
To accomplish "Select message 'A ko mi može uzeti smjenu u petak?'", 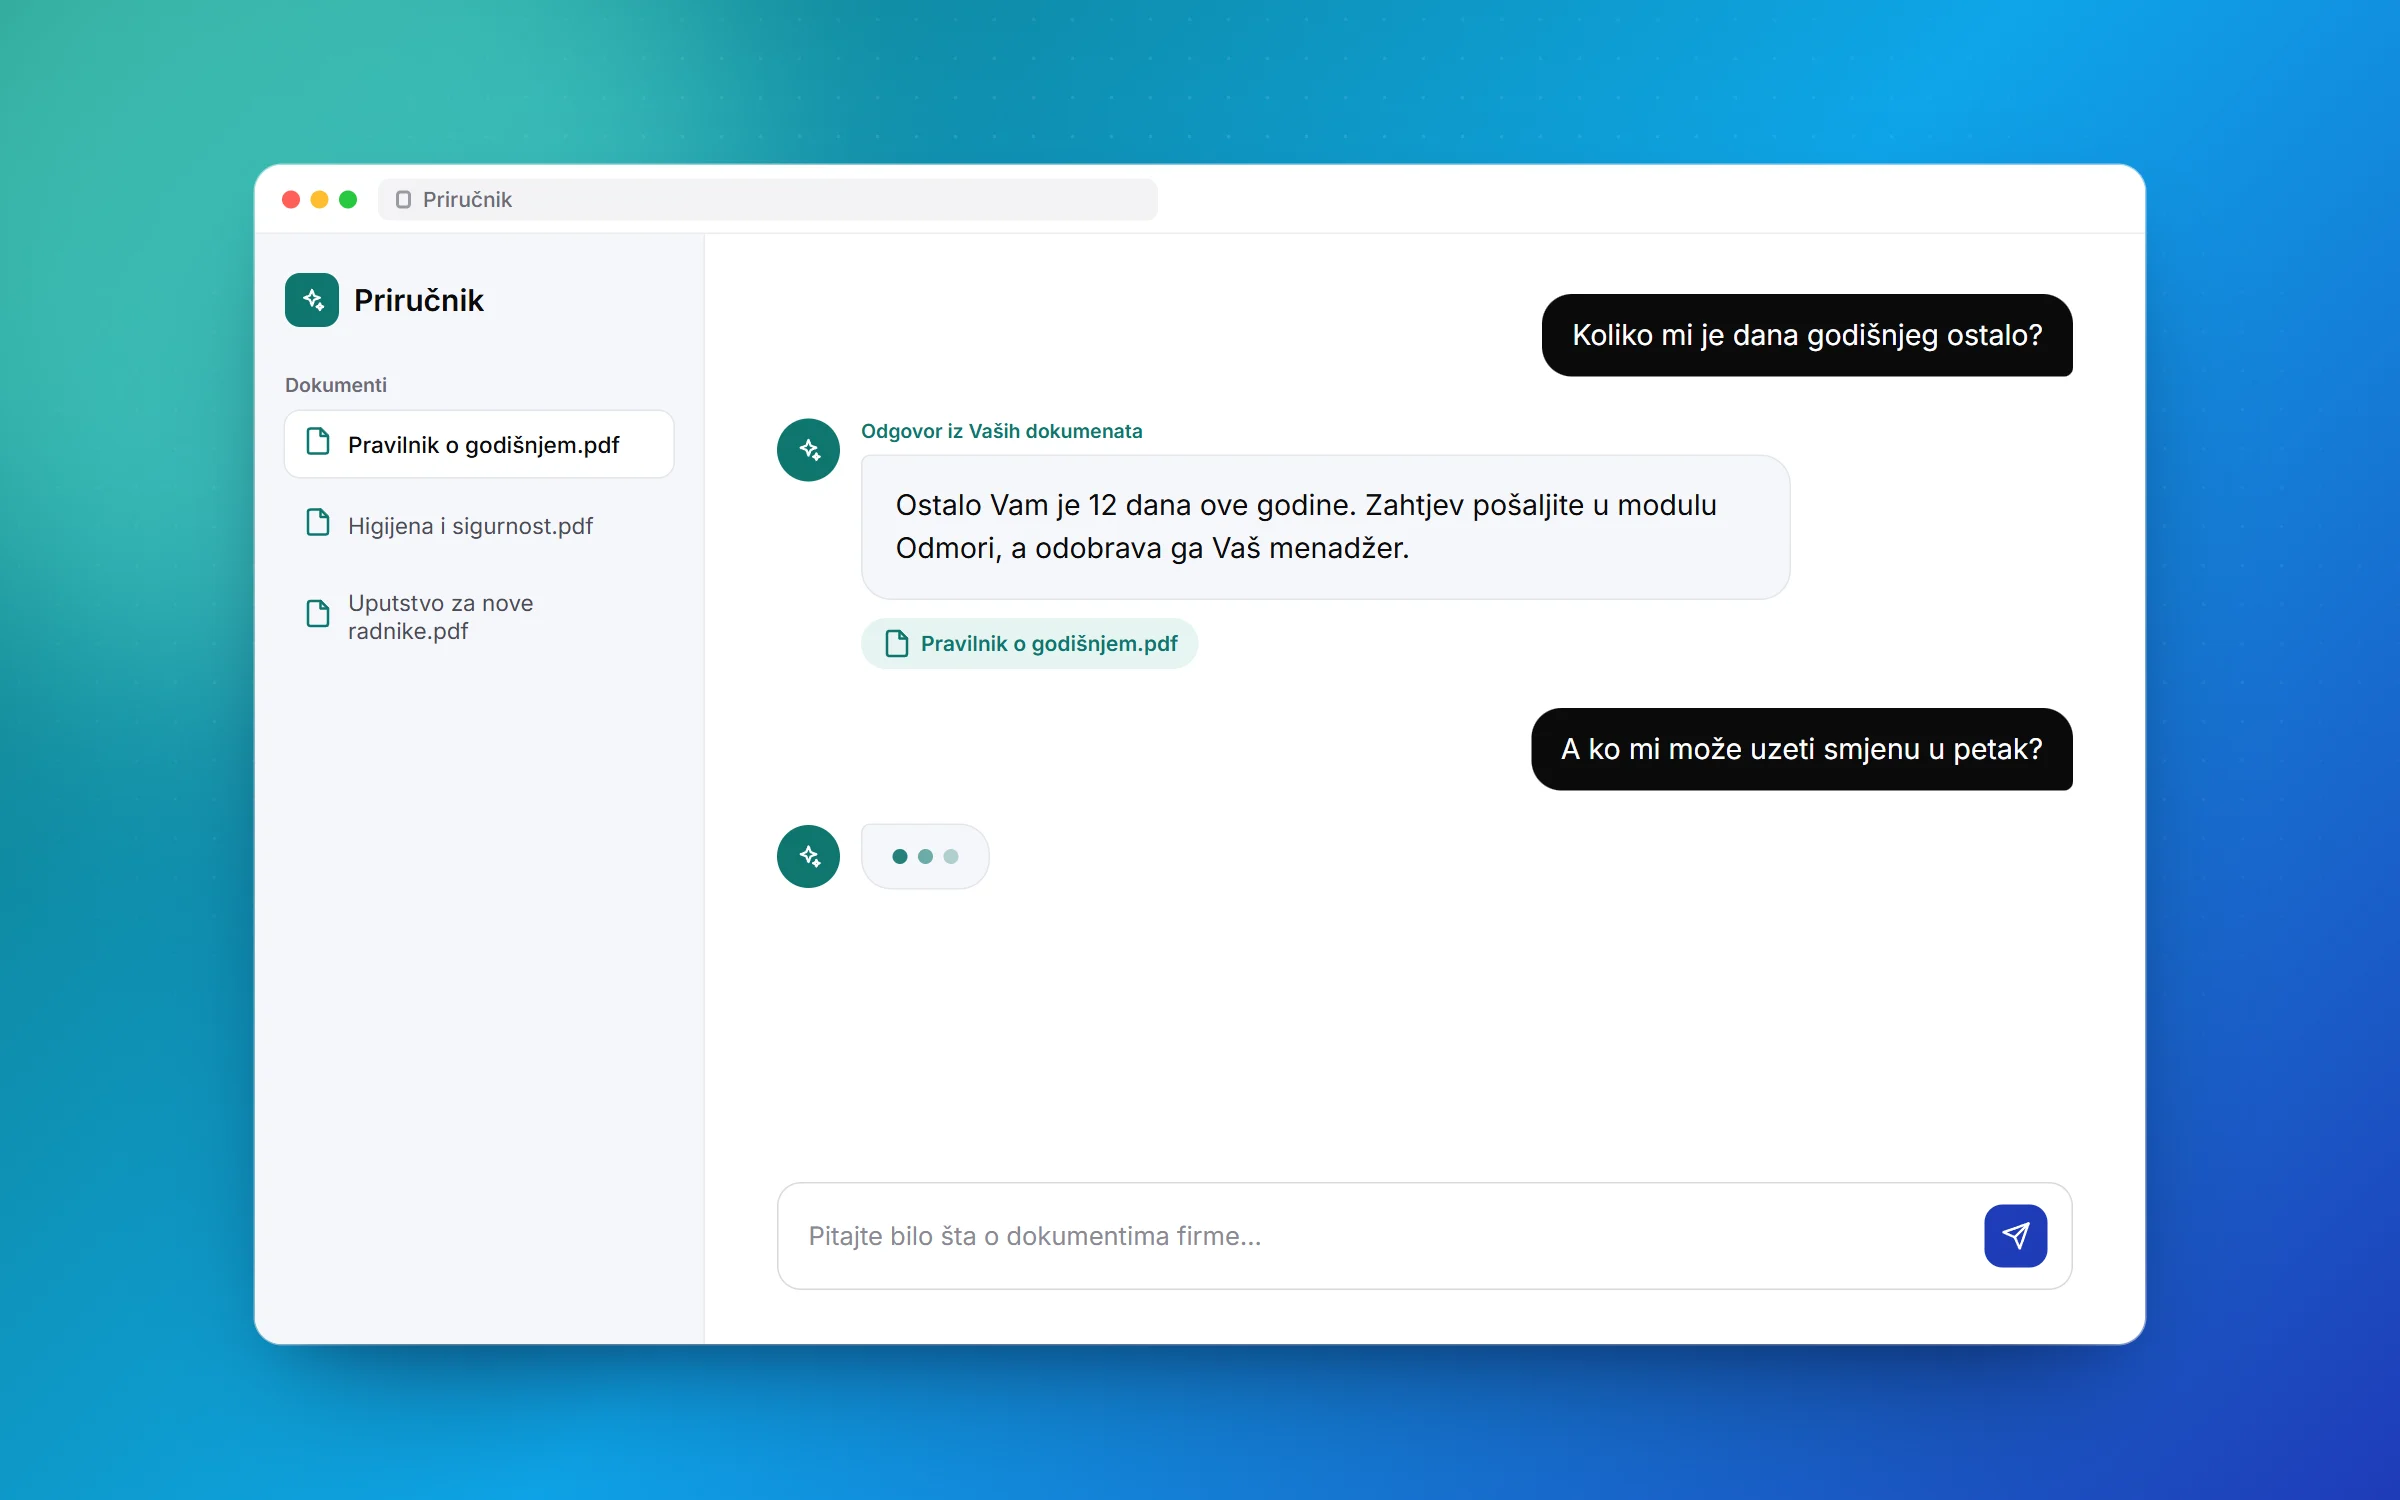I will [x=1802, y=749].
